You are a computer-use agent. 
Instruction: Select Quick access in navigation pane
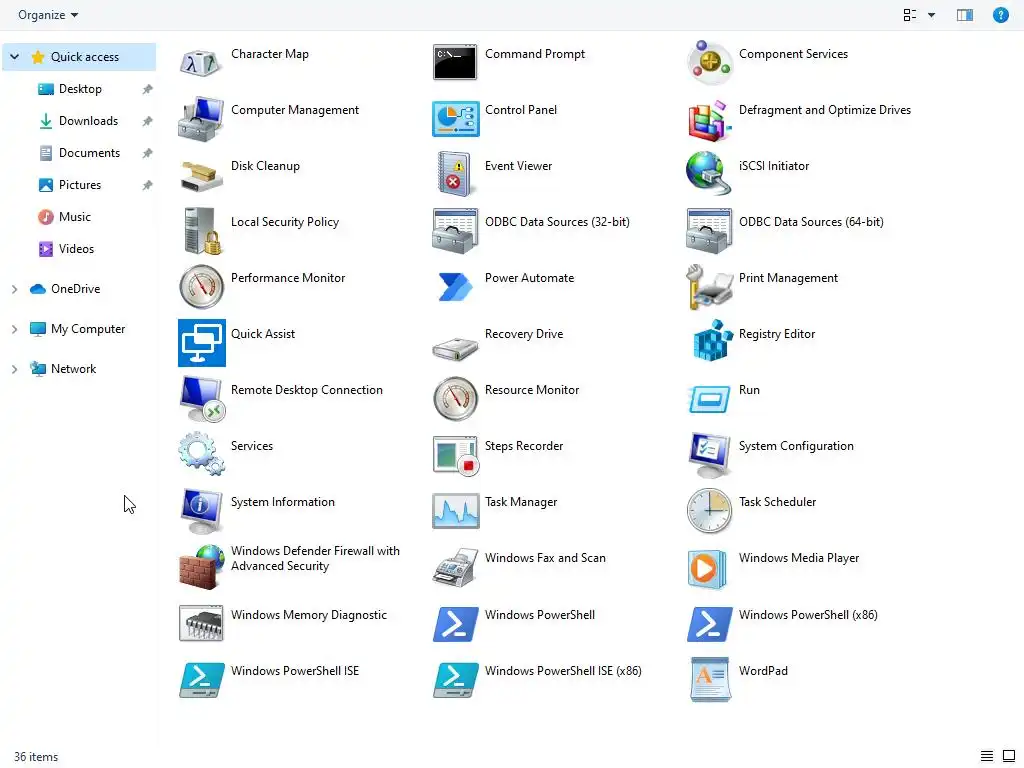coord(79,57)
